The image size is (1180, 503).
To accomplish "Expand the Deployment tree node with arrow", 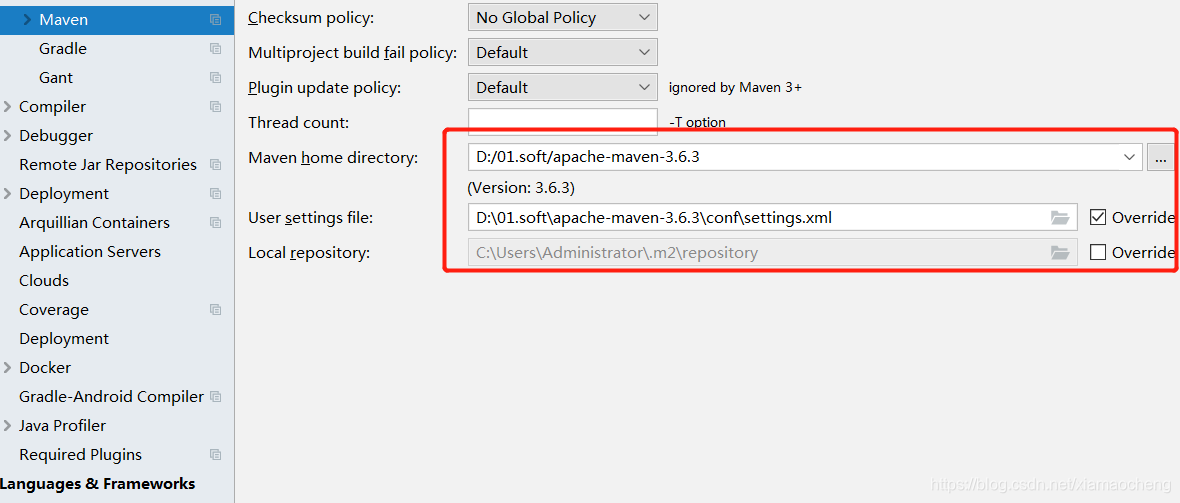I will [x=8, y=194].
